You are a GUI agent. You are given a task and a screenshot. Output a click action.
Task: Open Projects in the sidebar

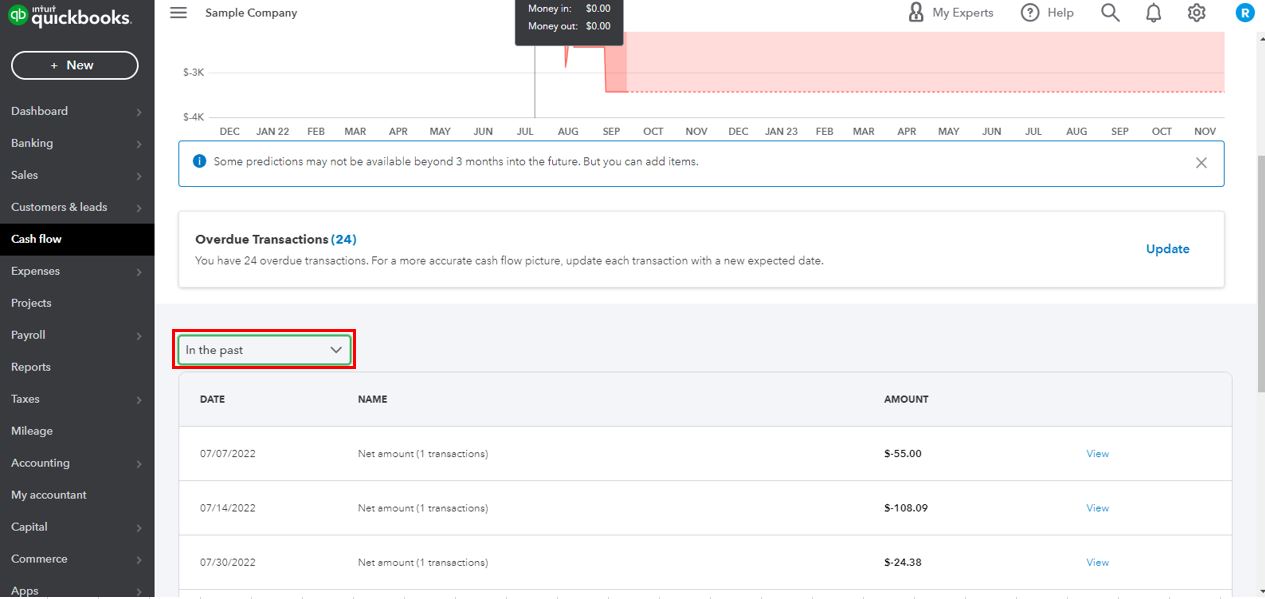[31, 303]
